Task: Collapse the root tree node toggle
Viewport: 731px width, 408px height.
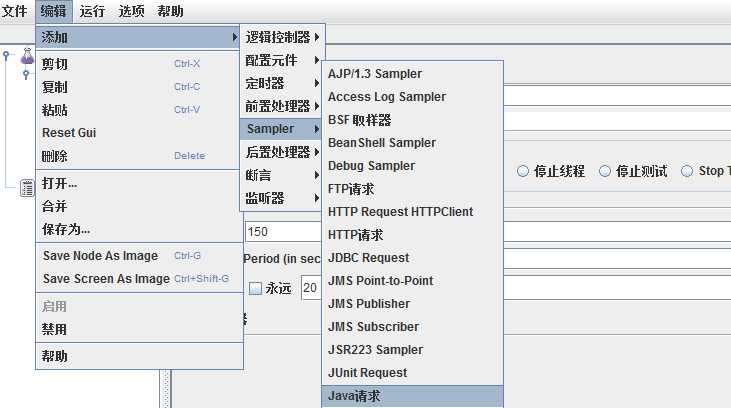Action: [6, 55]
